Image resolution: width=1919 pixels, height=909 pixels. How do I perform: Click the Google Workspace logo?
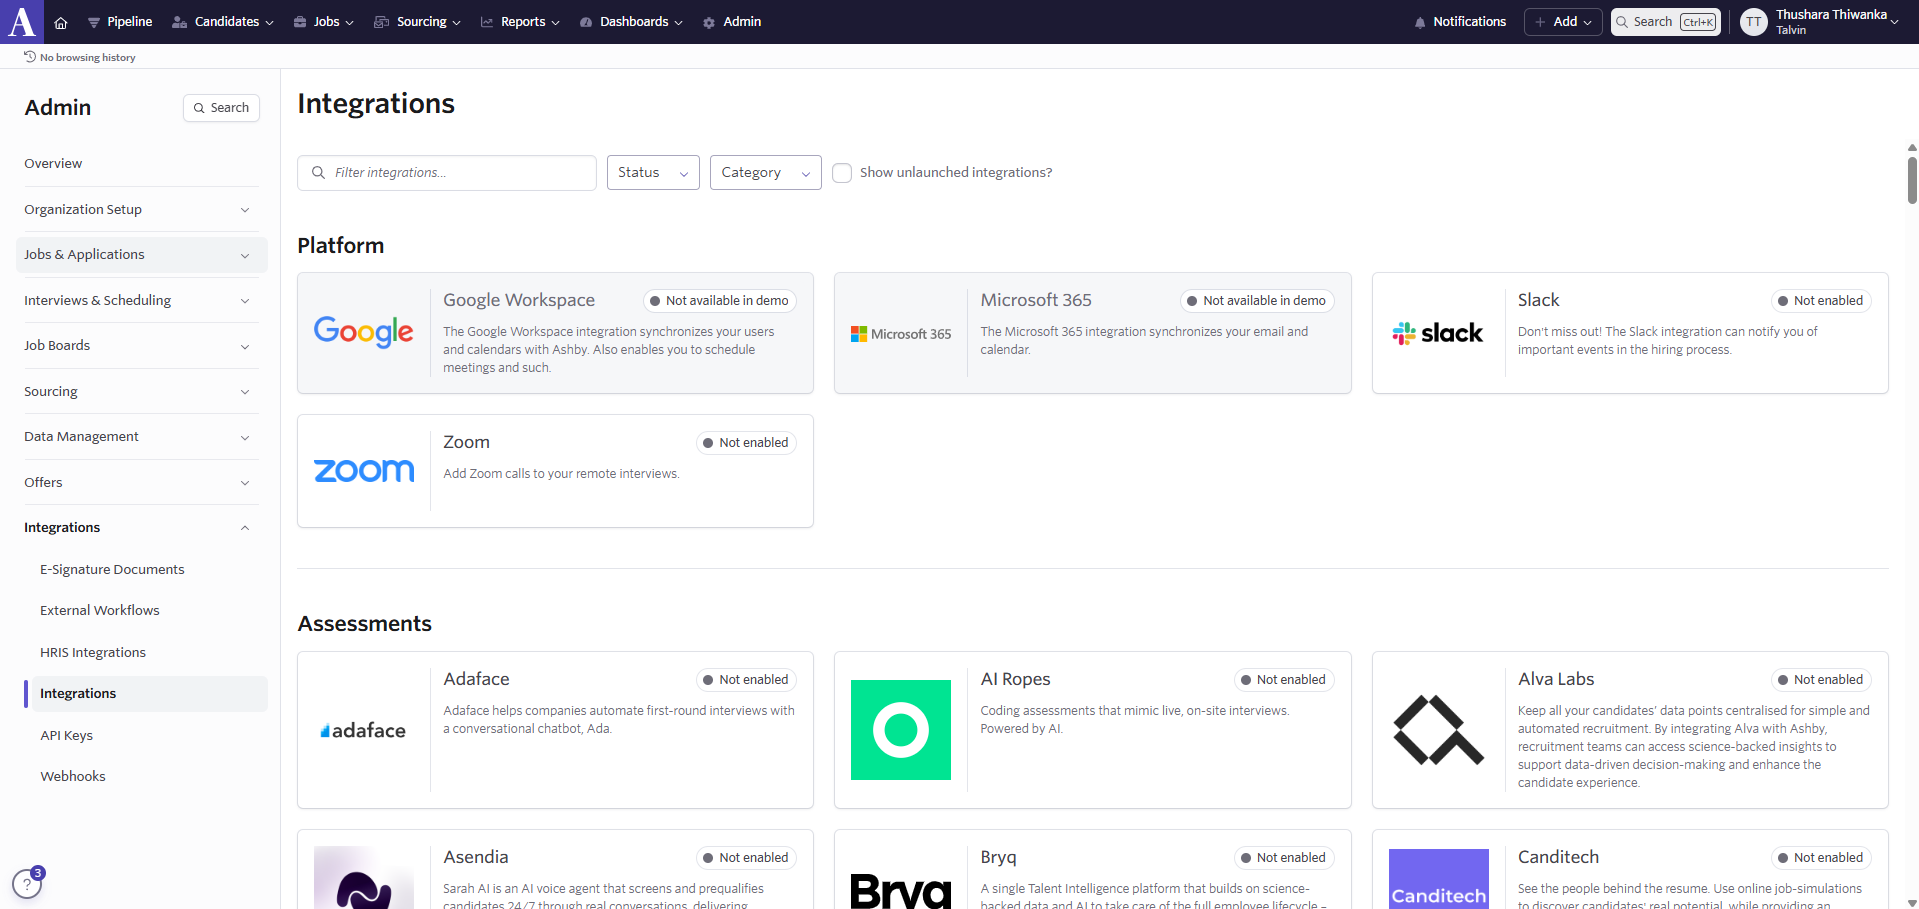364,332
